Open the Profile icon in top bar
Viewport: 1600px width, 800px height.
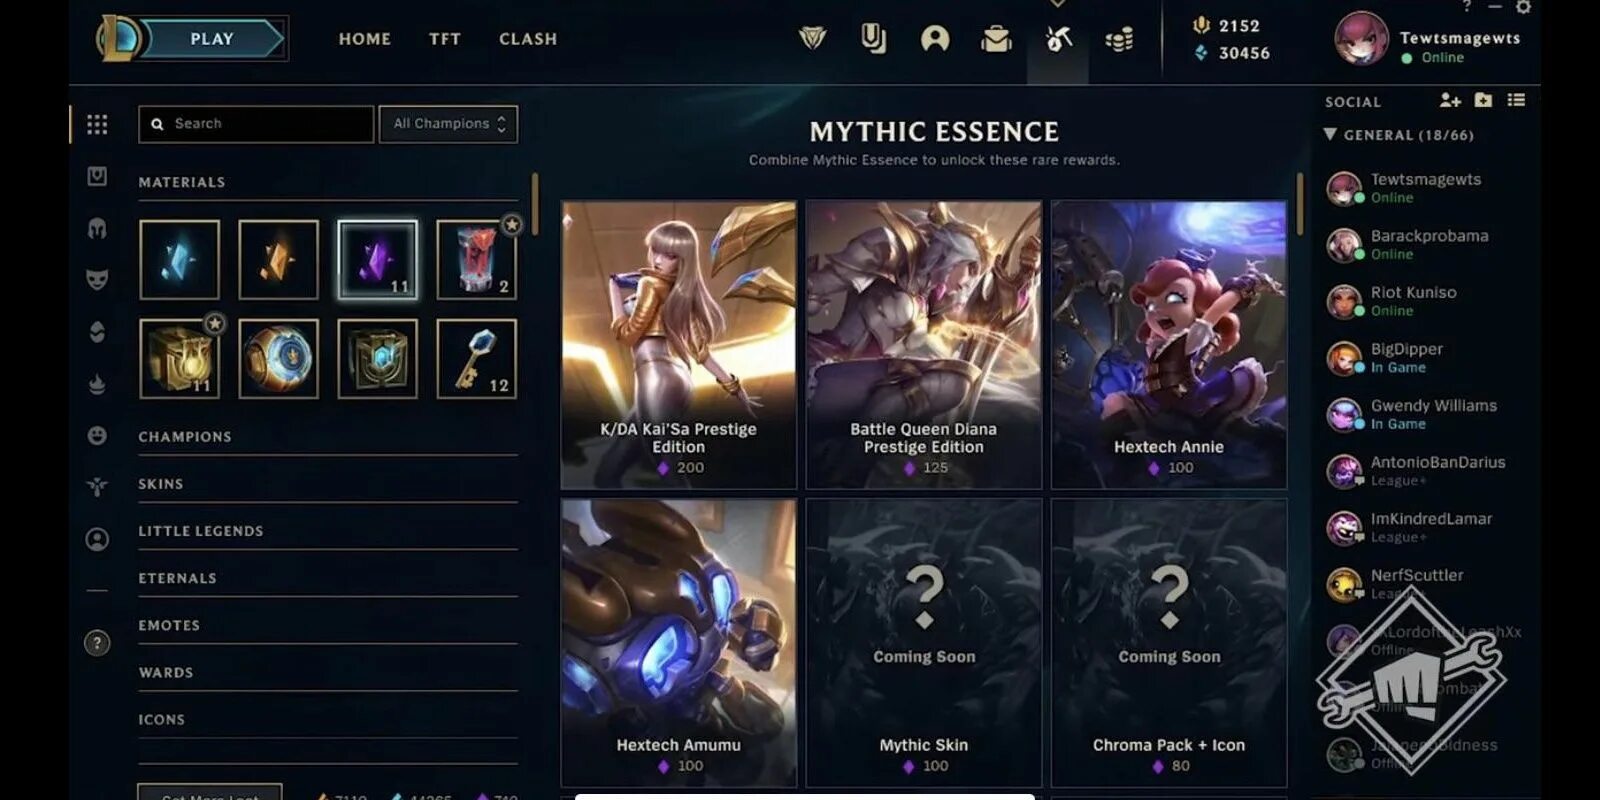pos(935,39)
